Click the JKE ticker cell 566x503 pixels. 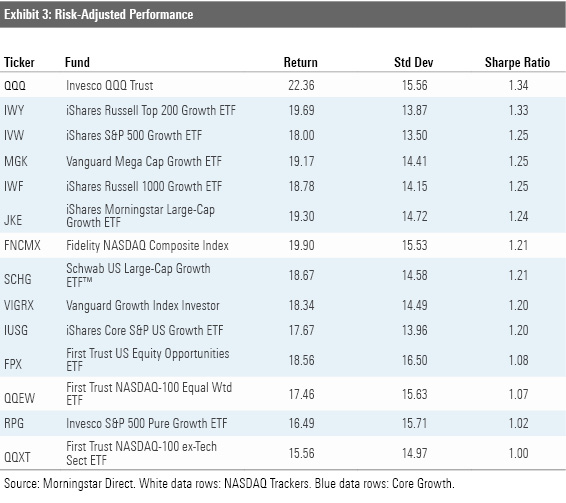[13, 220]
